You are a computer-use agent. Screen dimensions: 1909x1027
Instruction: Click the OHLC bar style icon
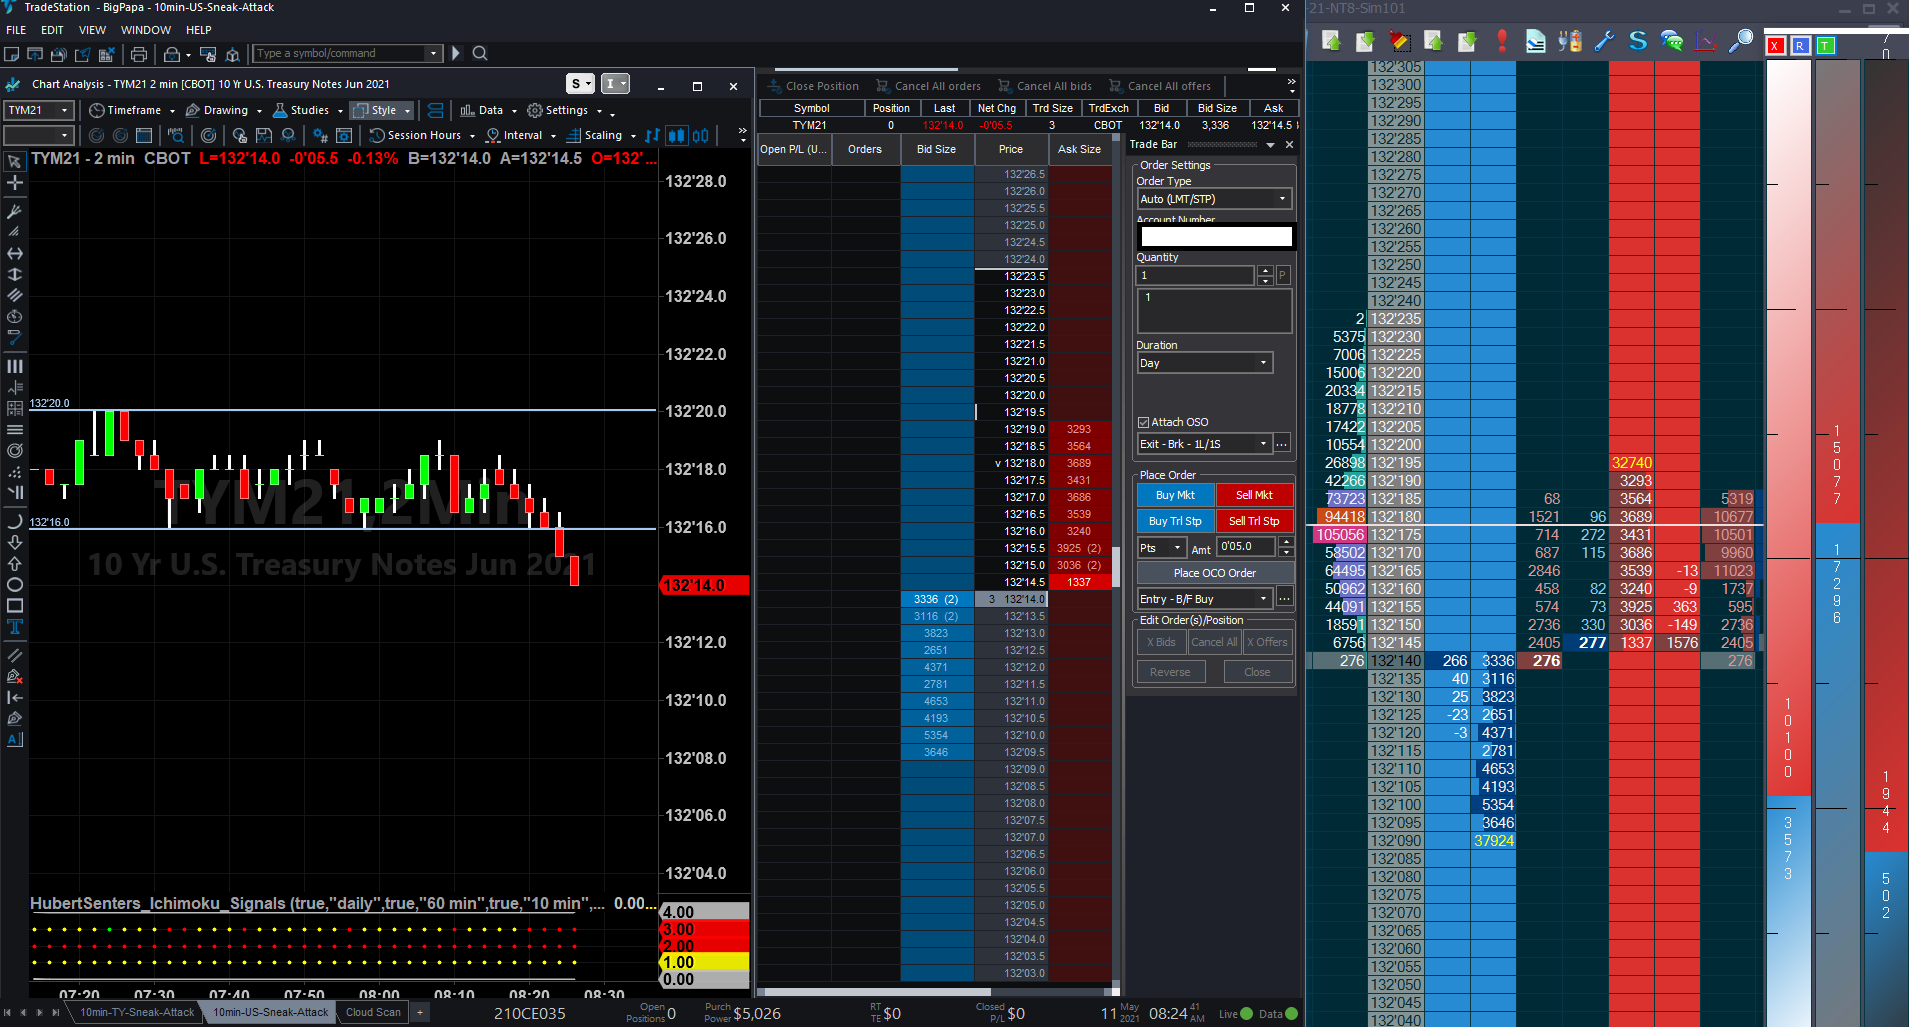653,135
